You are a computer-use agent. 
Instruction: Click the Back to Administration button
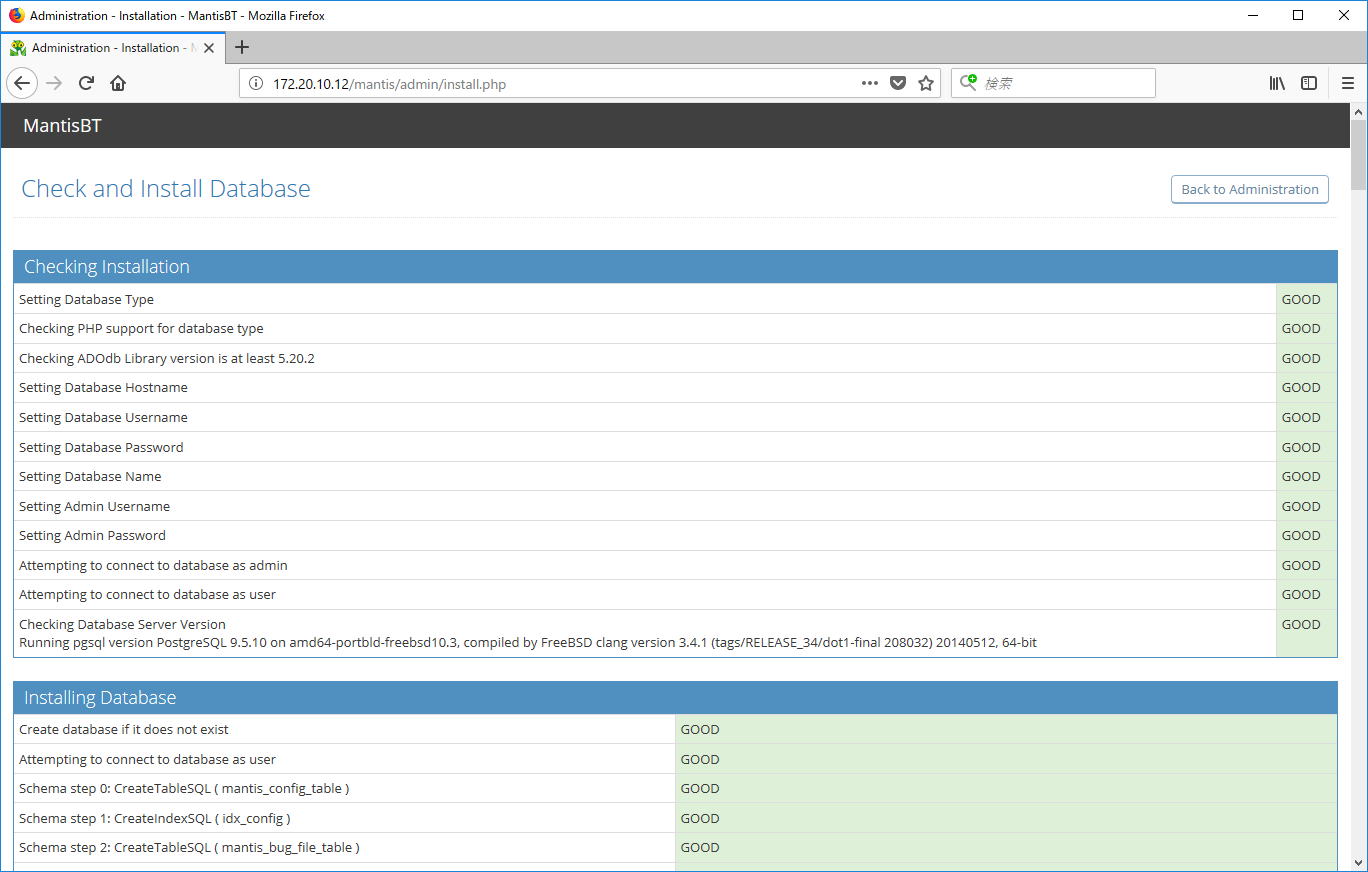point(1250,189)
